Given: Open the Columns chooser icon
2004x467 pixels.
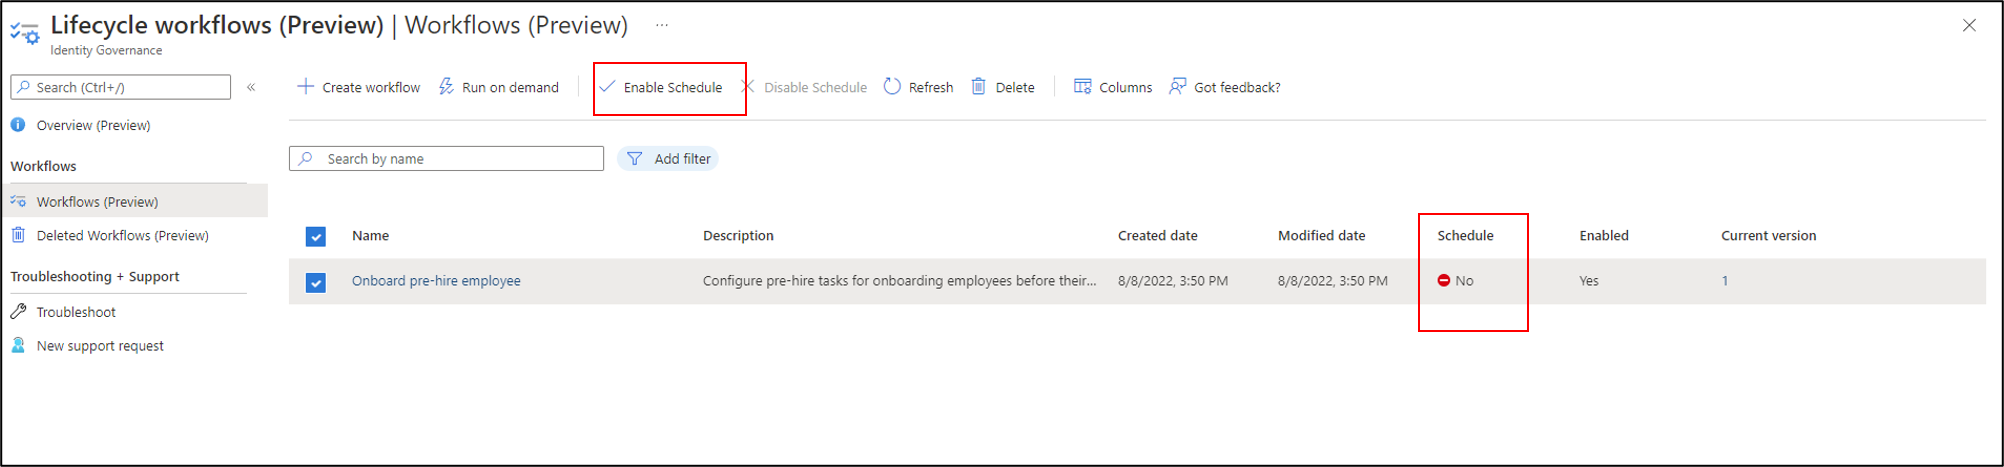Looking at the screenshot, I should [1082, 87].
